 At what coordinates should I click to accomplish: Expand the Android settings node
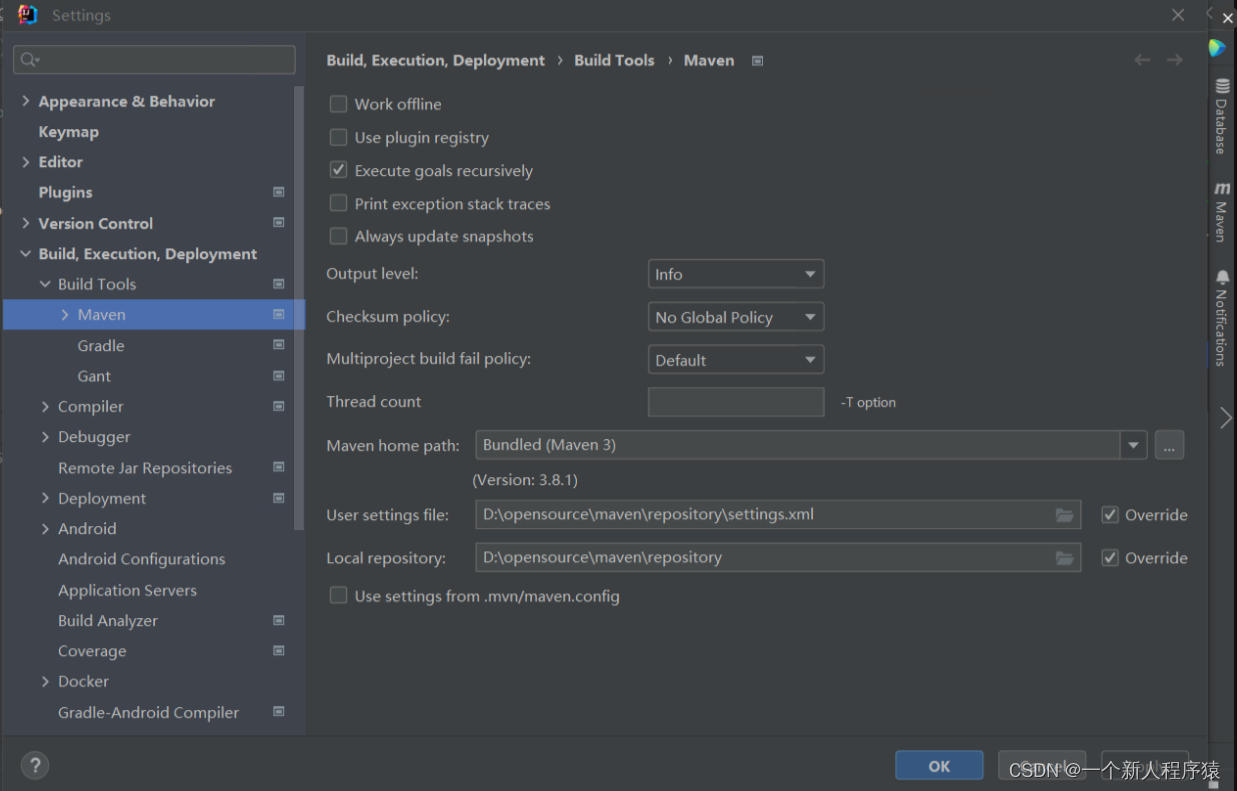pos(46,528)
